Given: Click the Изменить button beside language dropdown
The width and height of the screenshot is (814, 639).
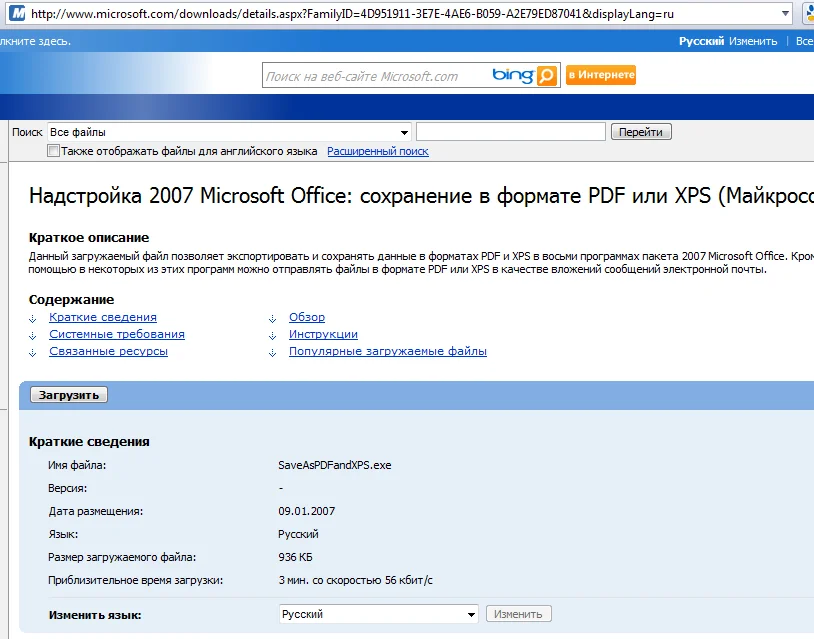Looking at the screenshot, I should [519, 614].
